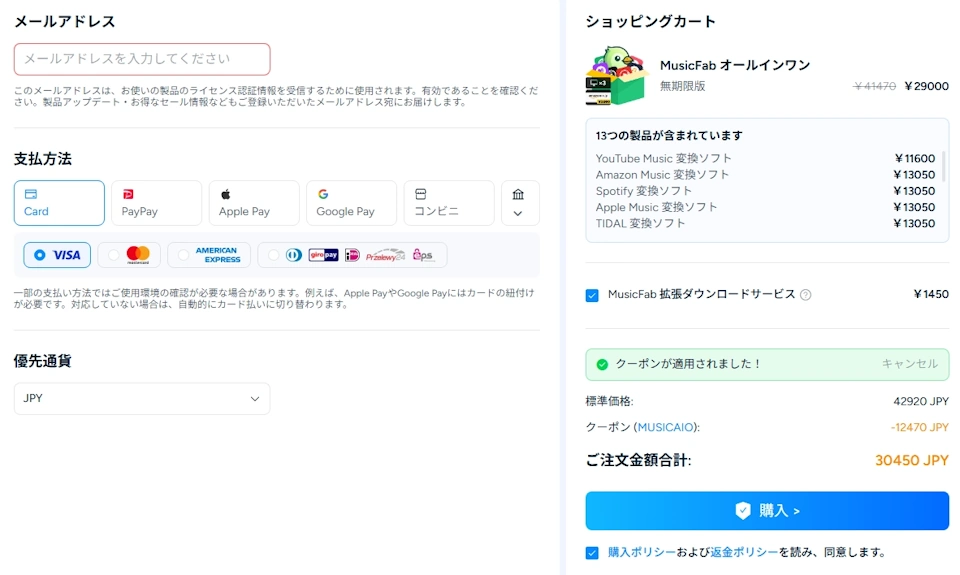The height and width of the screenshot is (575, 960).
Task: Choose the Google Pay payment tab
Action: click(351, 203)
